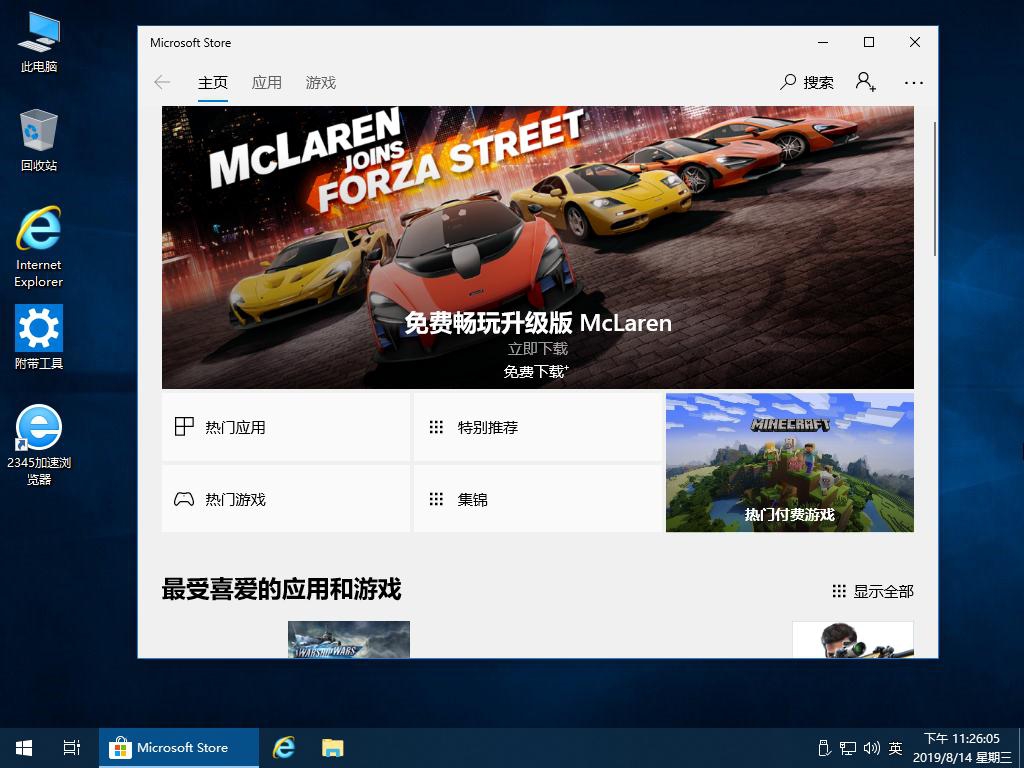
Task: Click the sign-in account icon
Action: (865, 82)
